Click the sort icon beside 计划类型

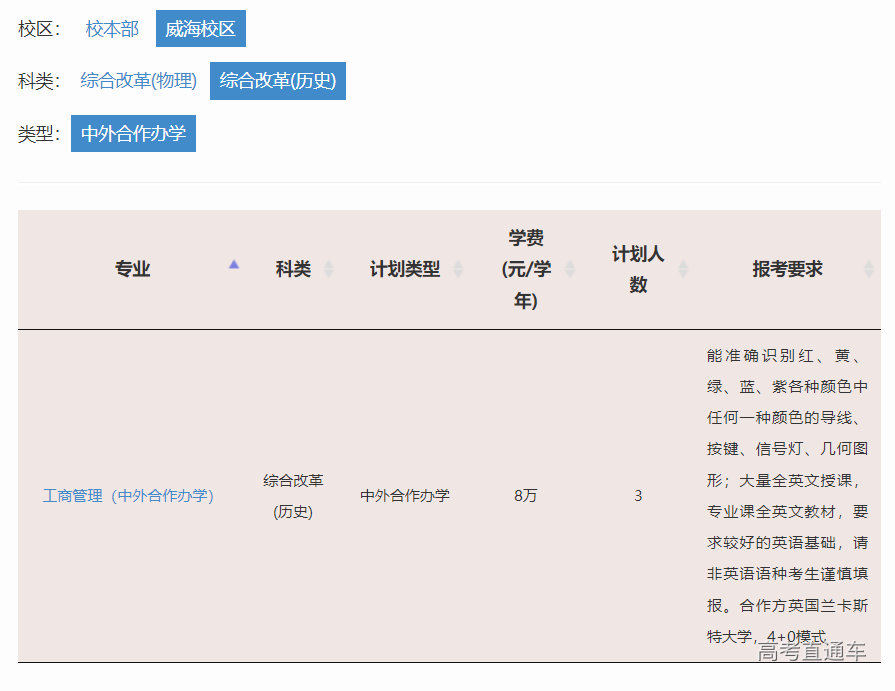pos(458,268)
